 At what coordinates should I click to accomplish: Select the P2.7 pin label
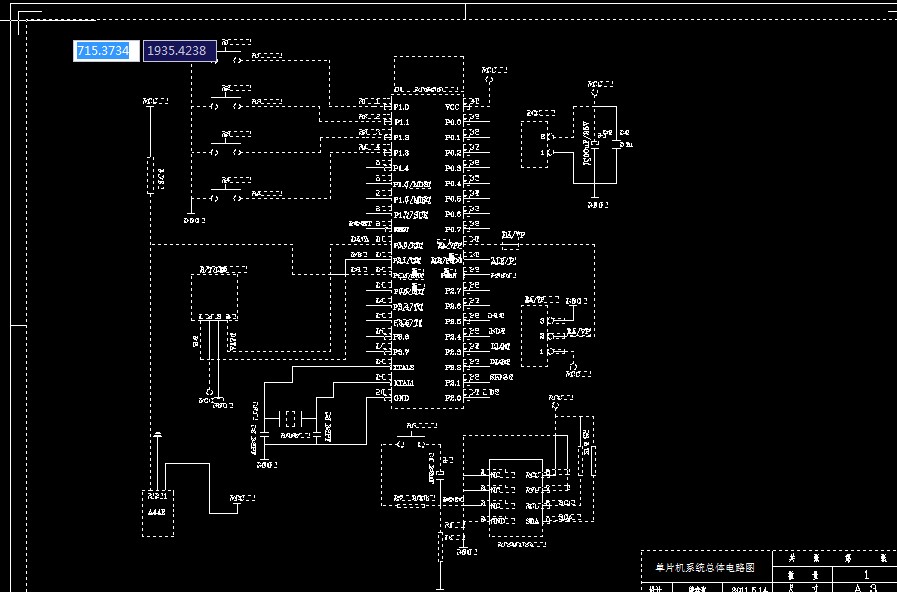453,291
